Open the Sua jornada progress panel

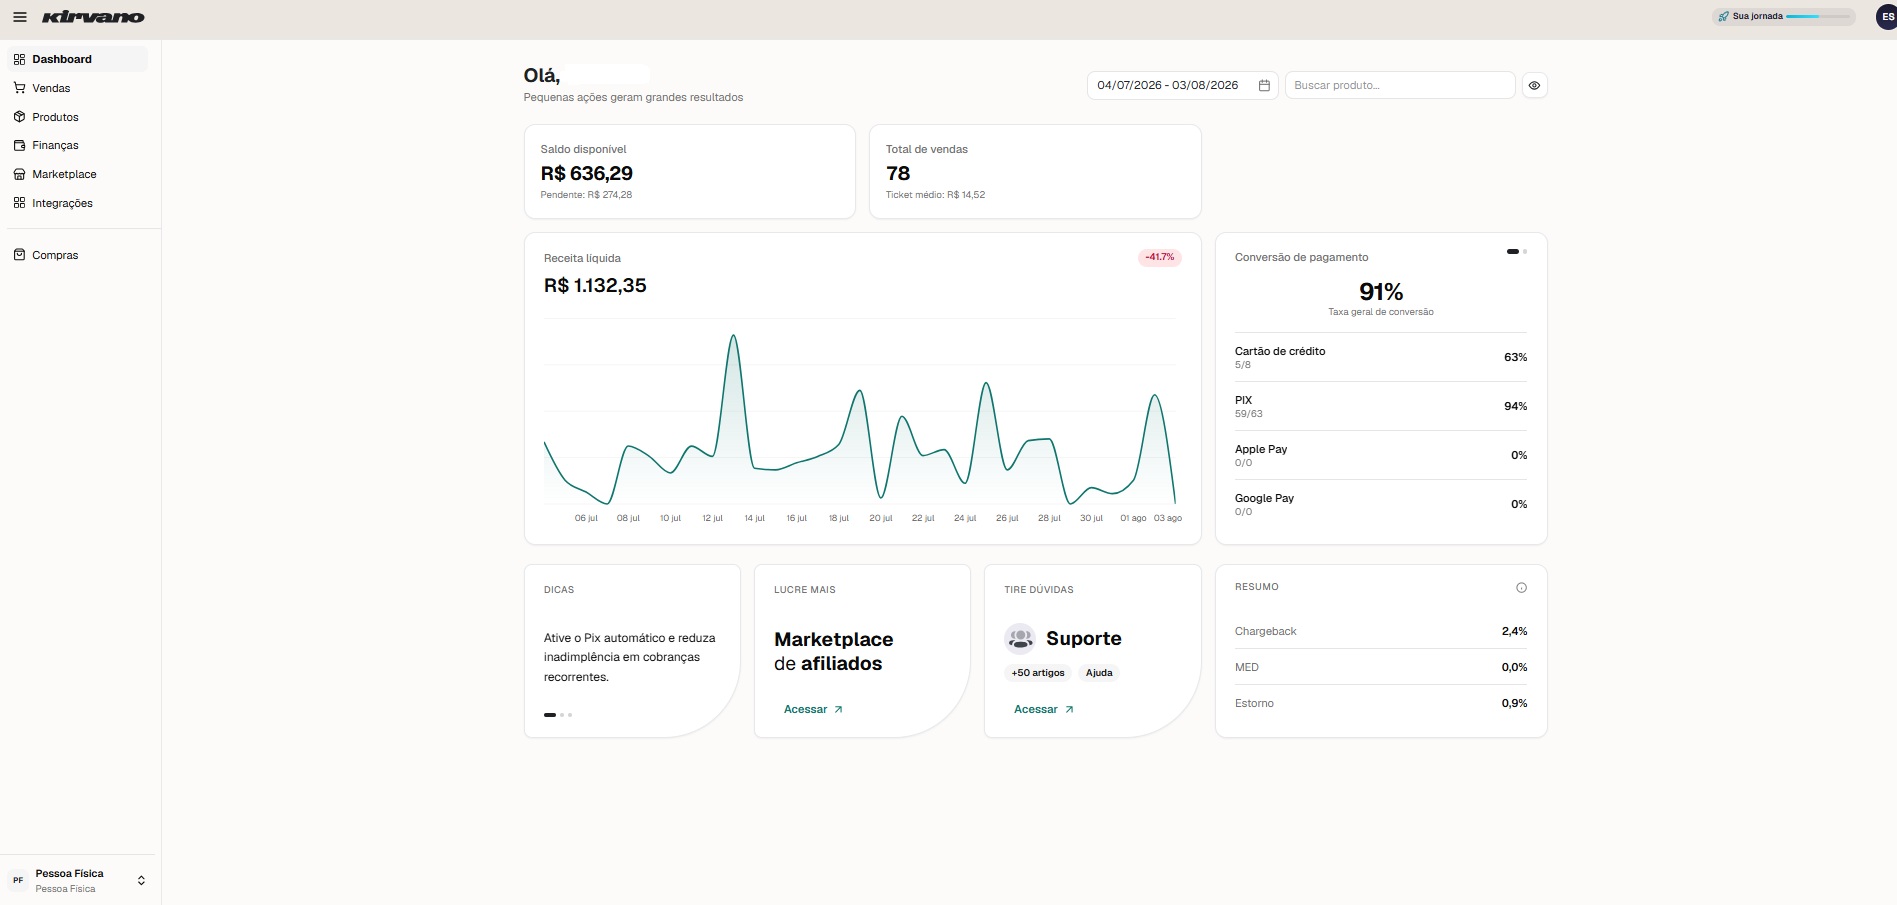click(1783, 17)
